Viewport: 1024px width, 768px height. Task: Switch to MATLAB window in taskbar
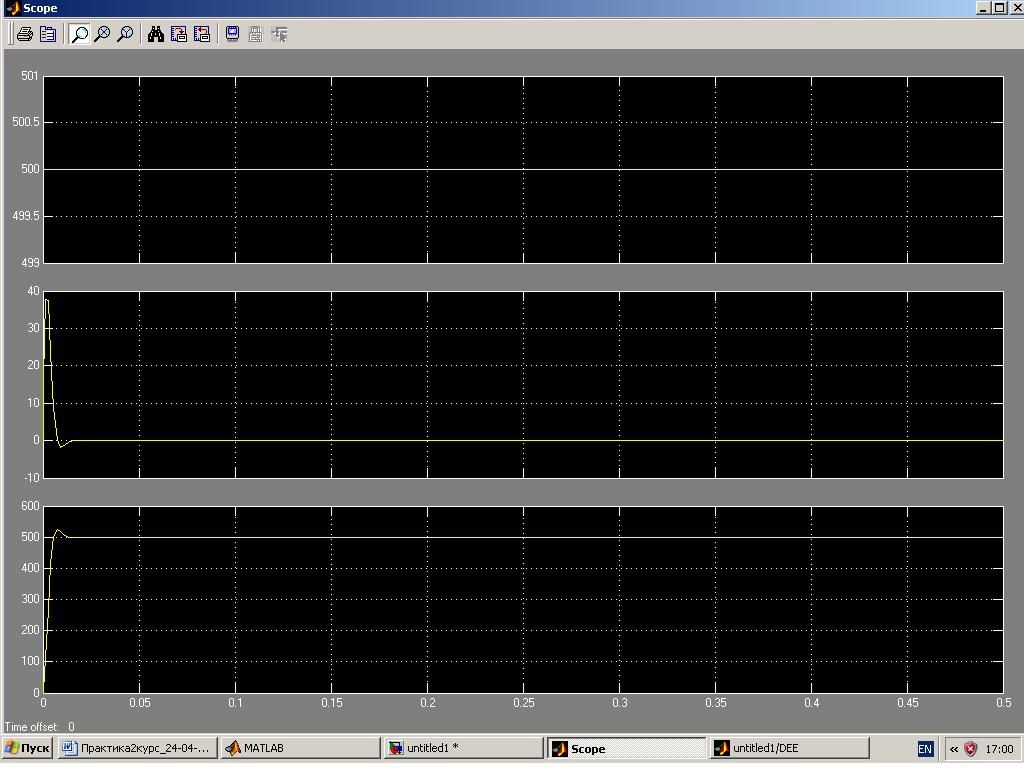[x=300, y=748]
